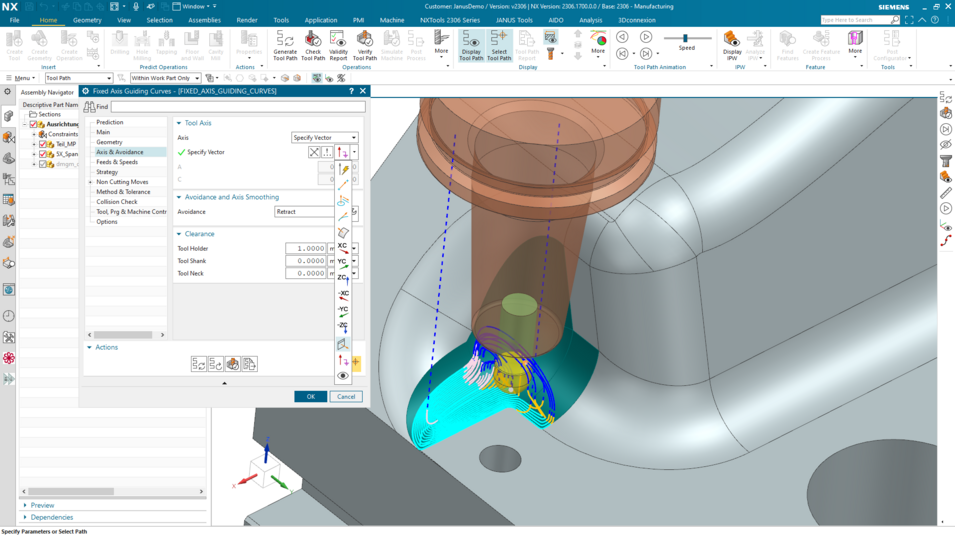Select Collision Check in dialog tree

116,202
